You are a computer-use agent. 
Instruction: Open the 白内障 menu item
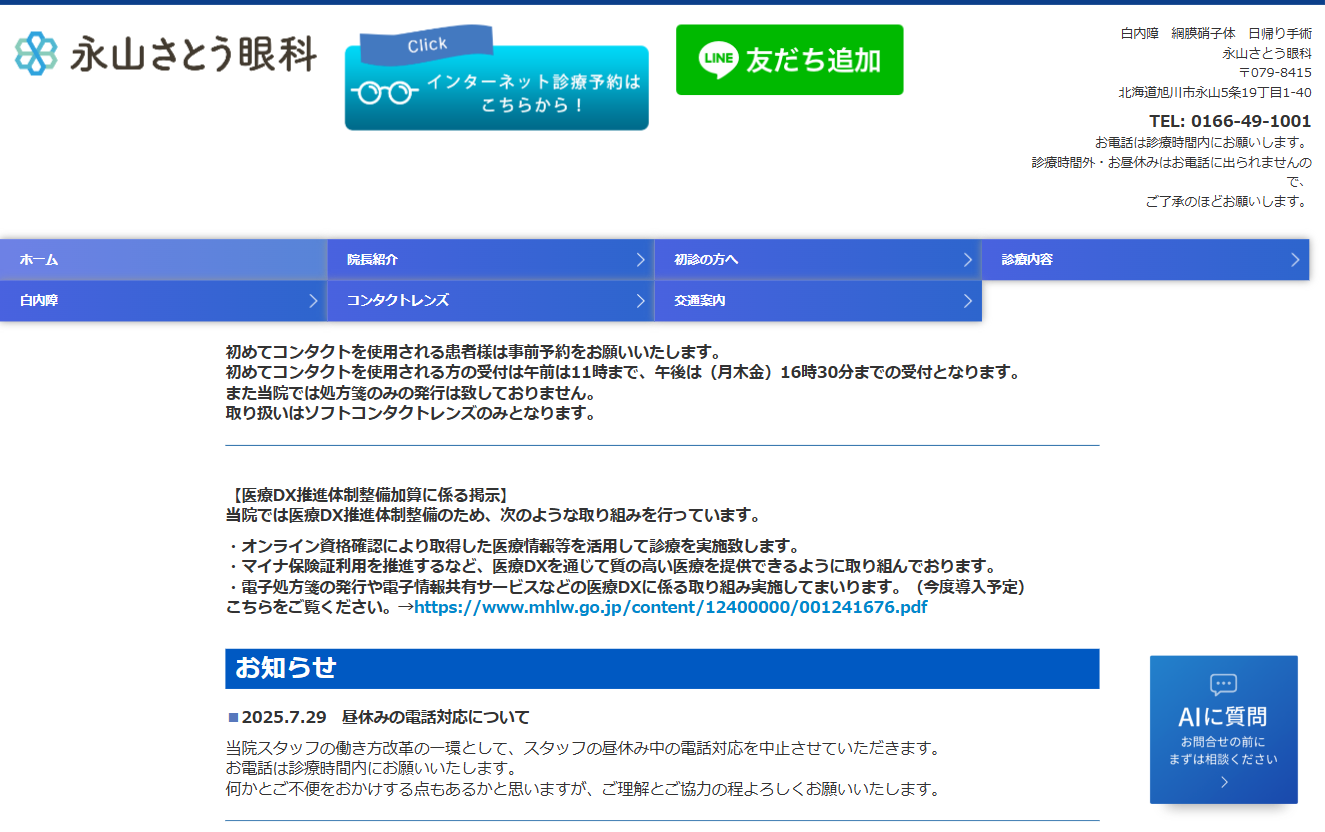click(163, 301)
